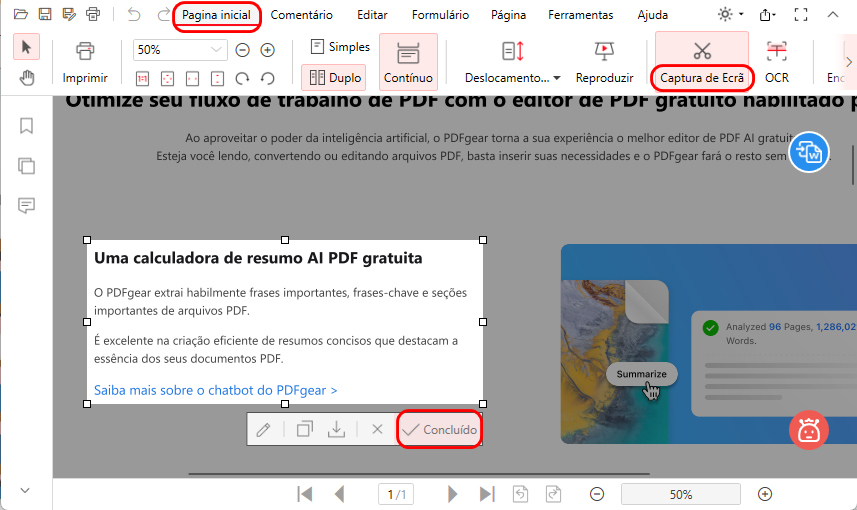Redo the last action
The image size is (857, 510).
163,14
